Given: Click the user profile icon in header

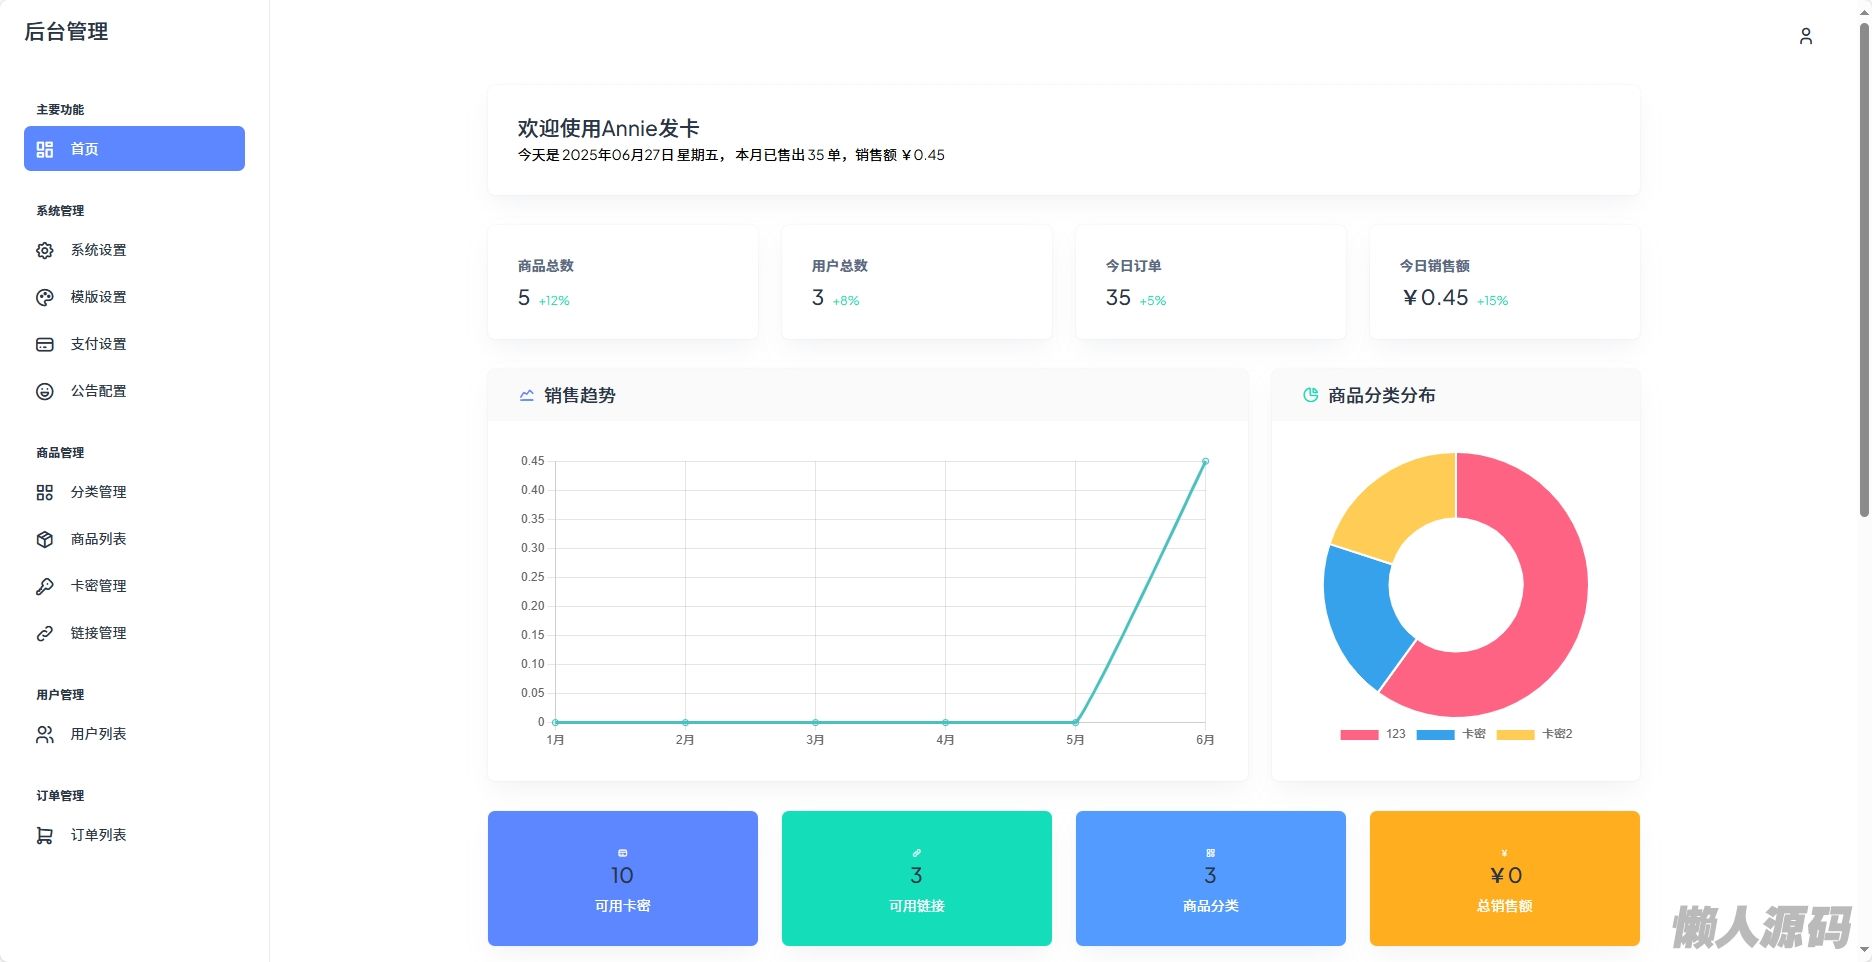Looking at the screenshot, I should 1806,36.
